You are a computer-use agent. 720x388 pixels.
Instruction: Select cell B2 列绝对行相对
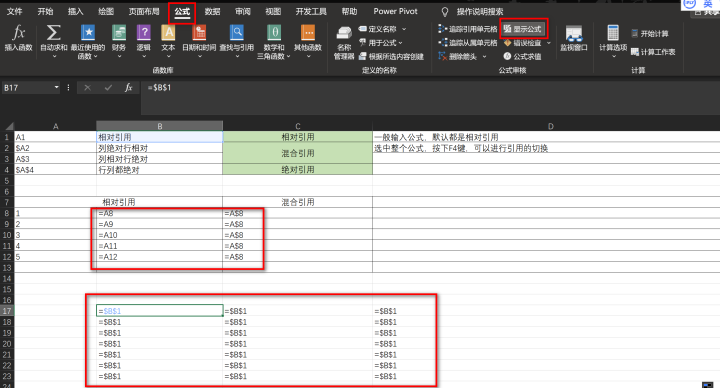(159, 148)
